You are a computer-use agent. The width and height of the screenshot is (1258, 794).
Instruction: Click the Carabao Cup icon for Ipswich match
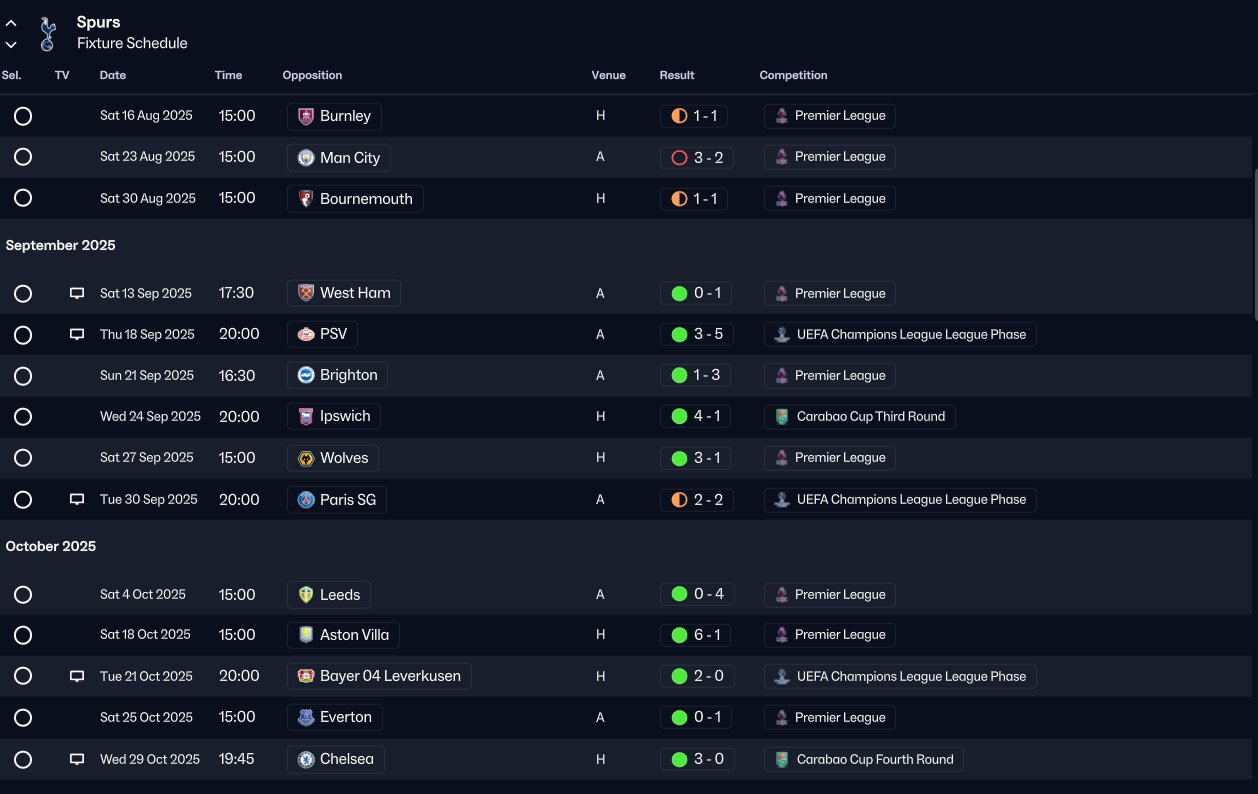point(782,417)
